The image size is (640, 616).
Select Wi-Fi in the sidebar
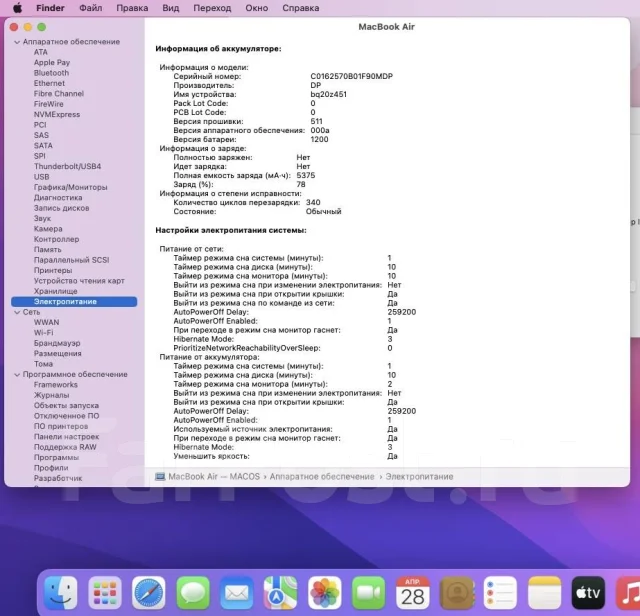44,333
